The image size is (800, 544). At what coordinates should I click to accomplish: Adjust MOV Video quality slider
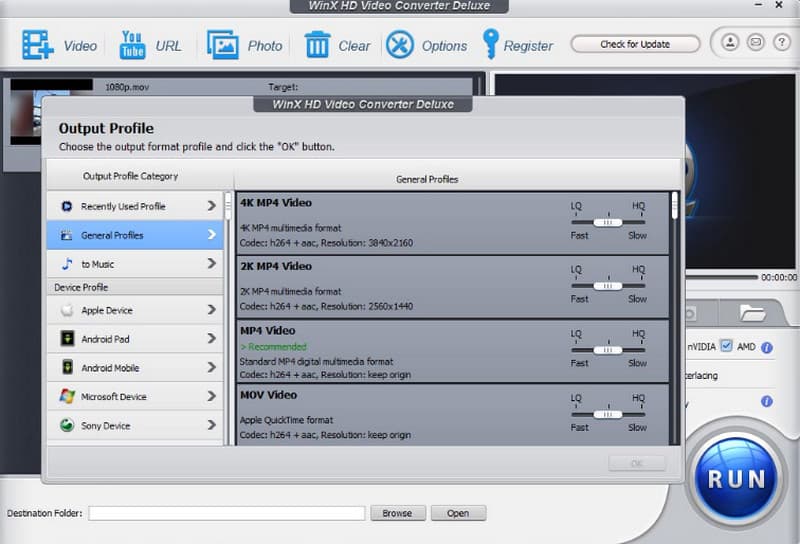[x=608, y=414]
